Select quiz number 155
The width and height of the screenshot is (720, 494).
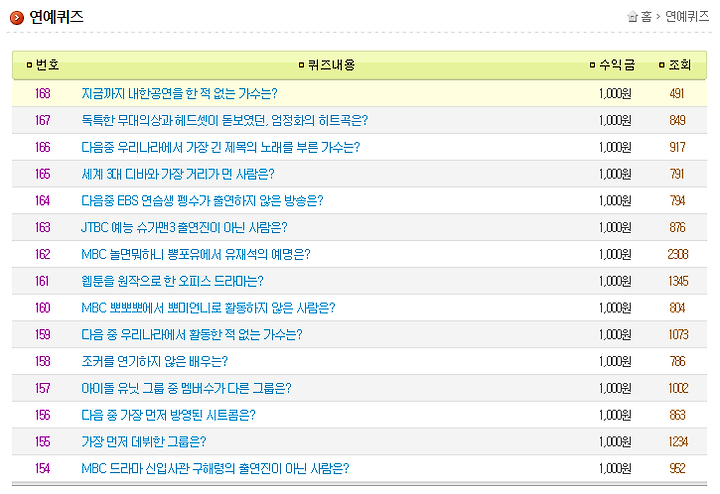[x=43, y=442]
